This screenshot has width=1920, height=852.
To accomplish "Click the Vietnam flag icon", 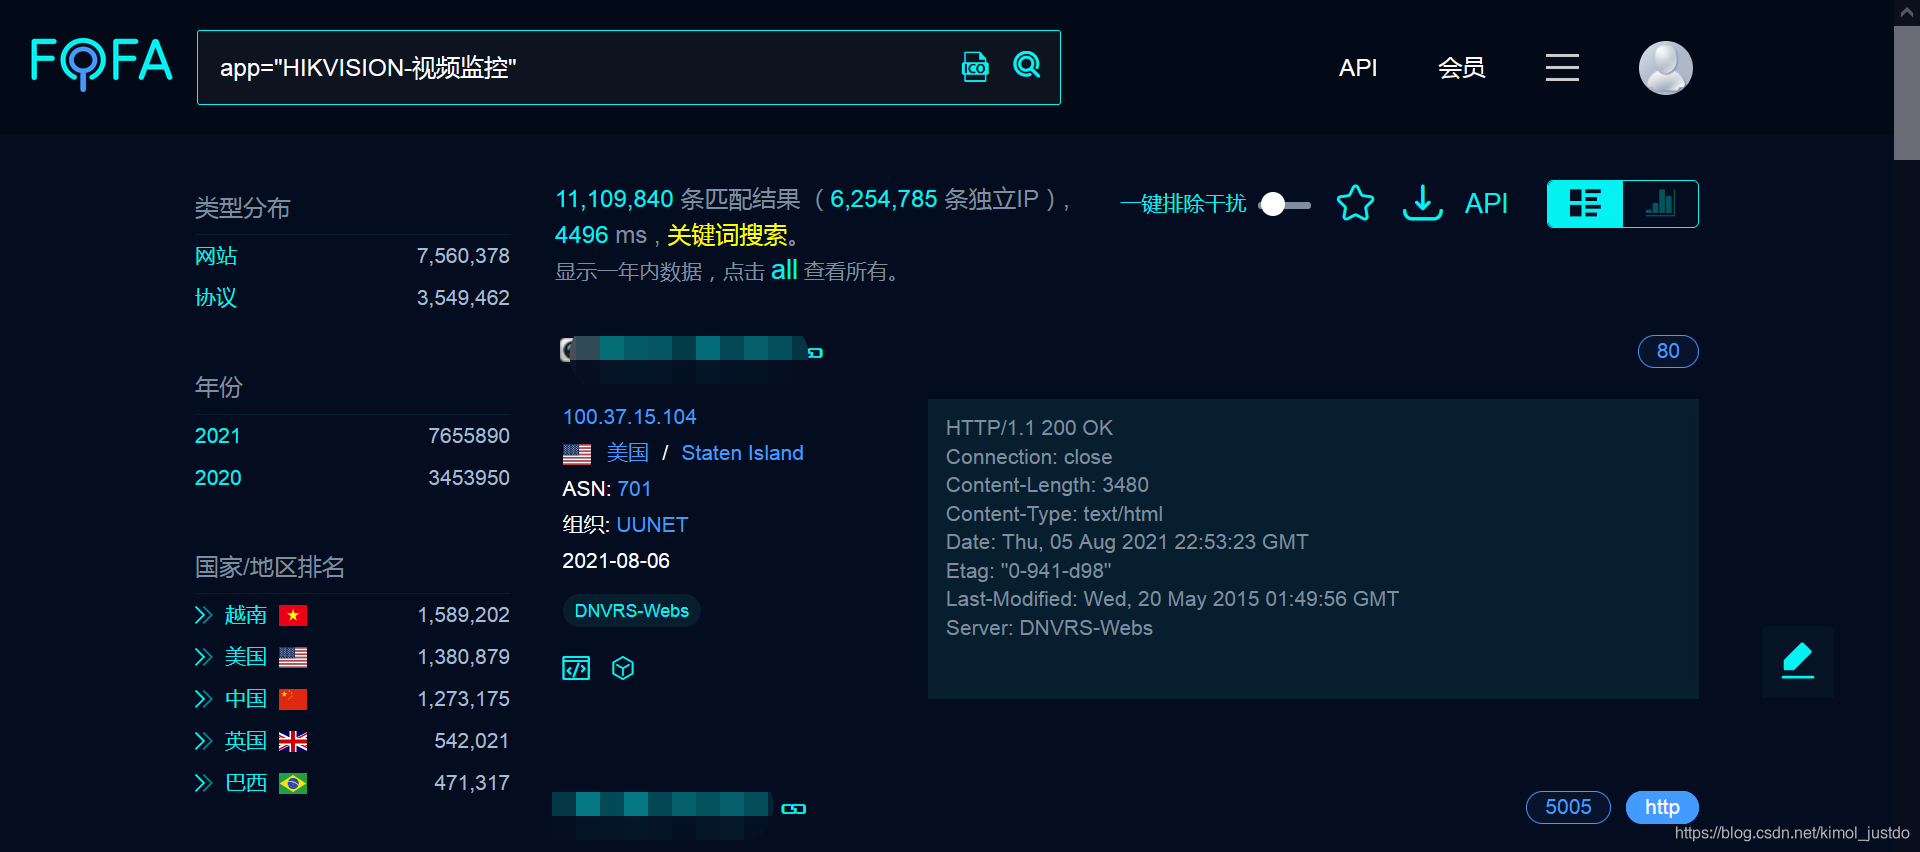I will click(293, 615).
